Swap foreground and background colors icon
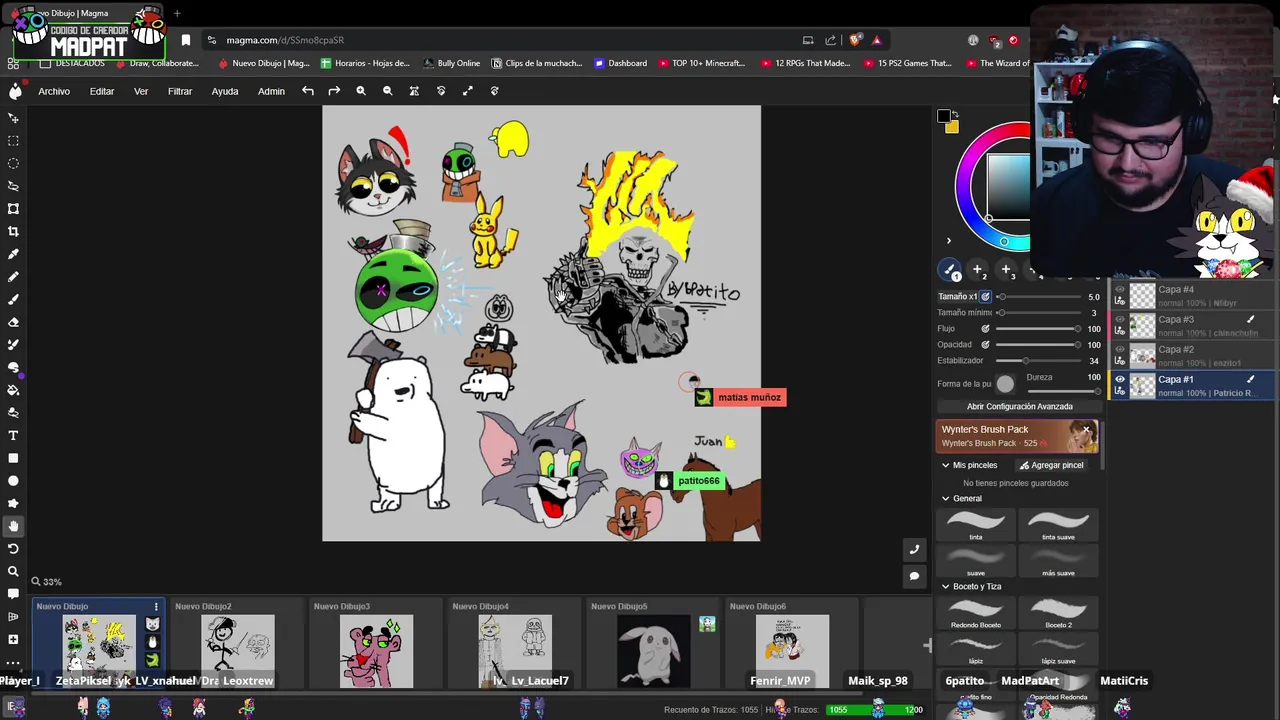The width and height of the screenshot is (1280, 720). pyautogui.click(x=954, y=113)
